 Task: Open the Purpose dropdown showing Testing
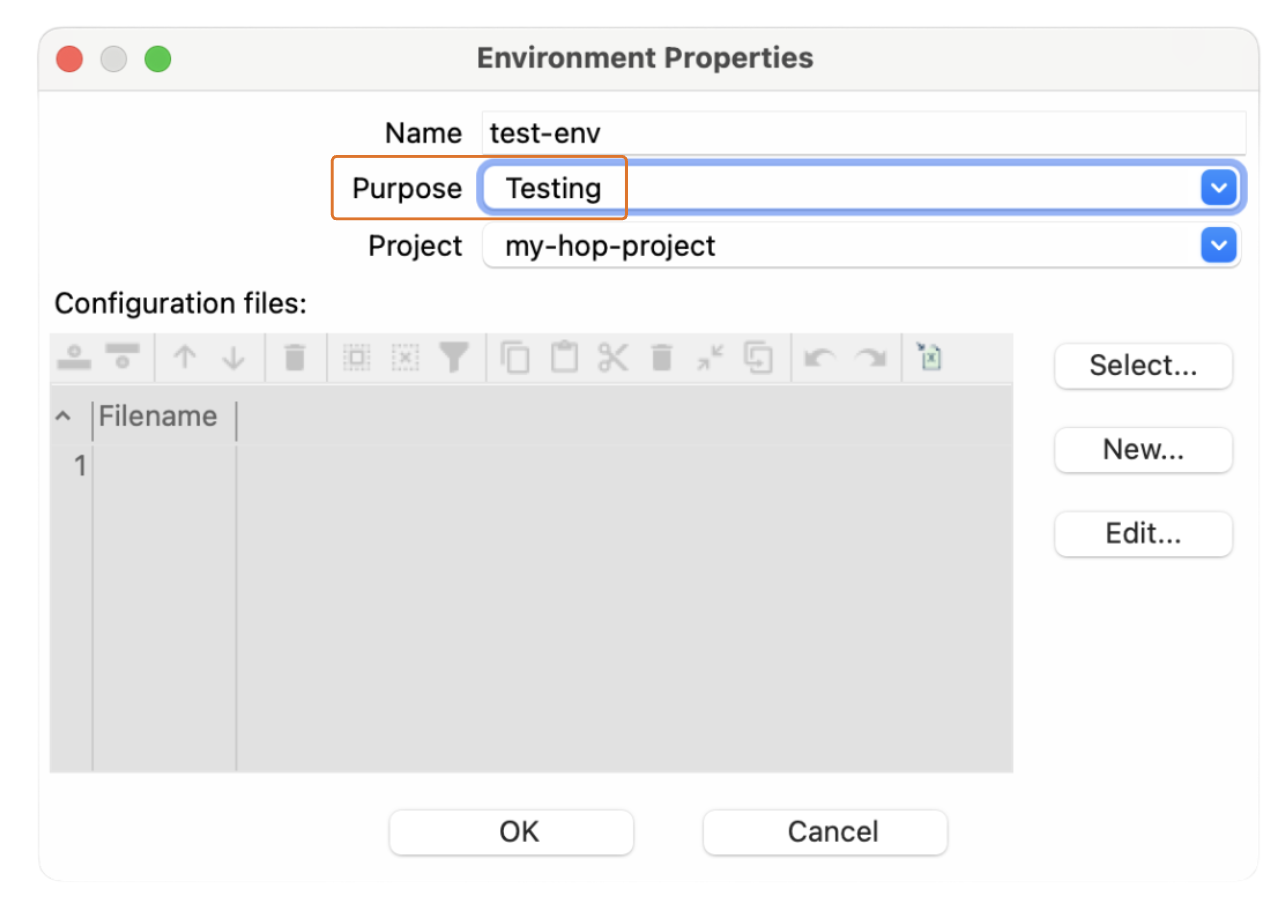(1218, 188)
